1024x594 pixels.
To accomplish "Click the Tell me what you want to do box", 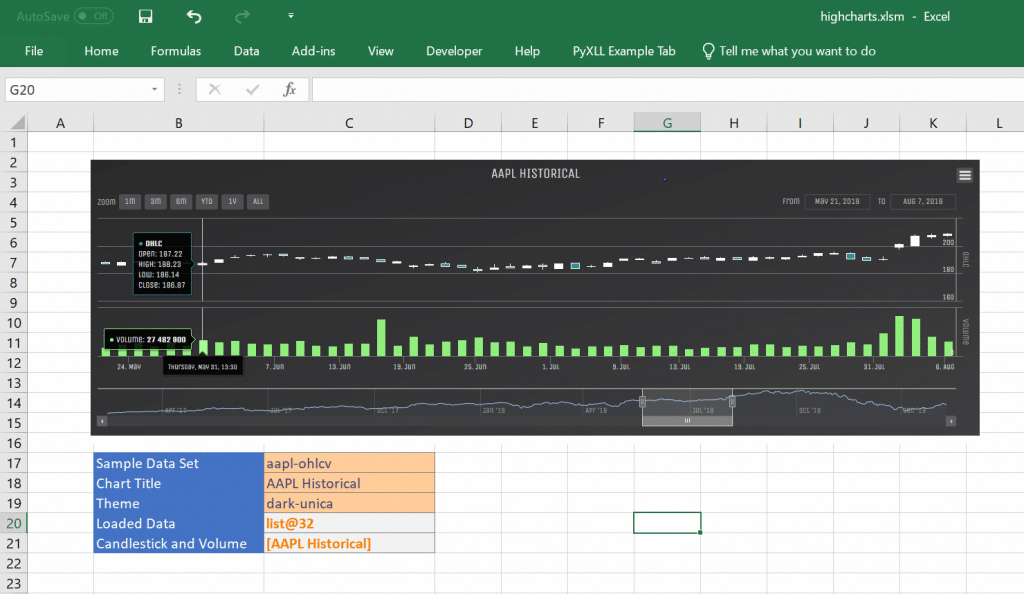I will click(797, 51).
